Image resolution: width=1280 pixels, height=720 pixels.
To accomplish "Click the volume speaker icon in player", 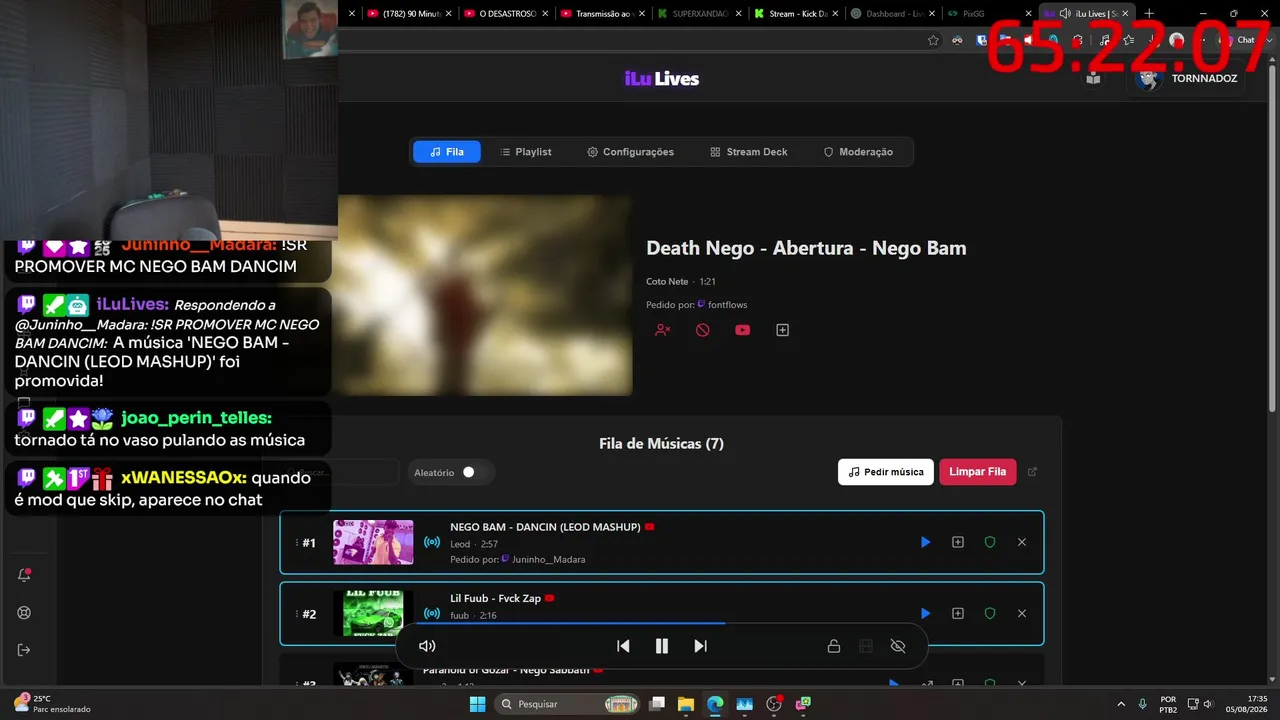I will click(x=427, y=646).
